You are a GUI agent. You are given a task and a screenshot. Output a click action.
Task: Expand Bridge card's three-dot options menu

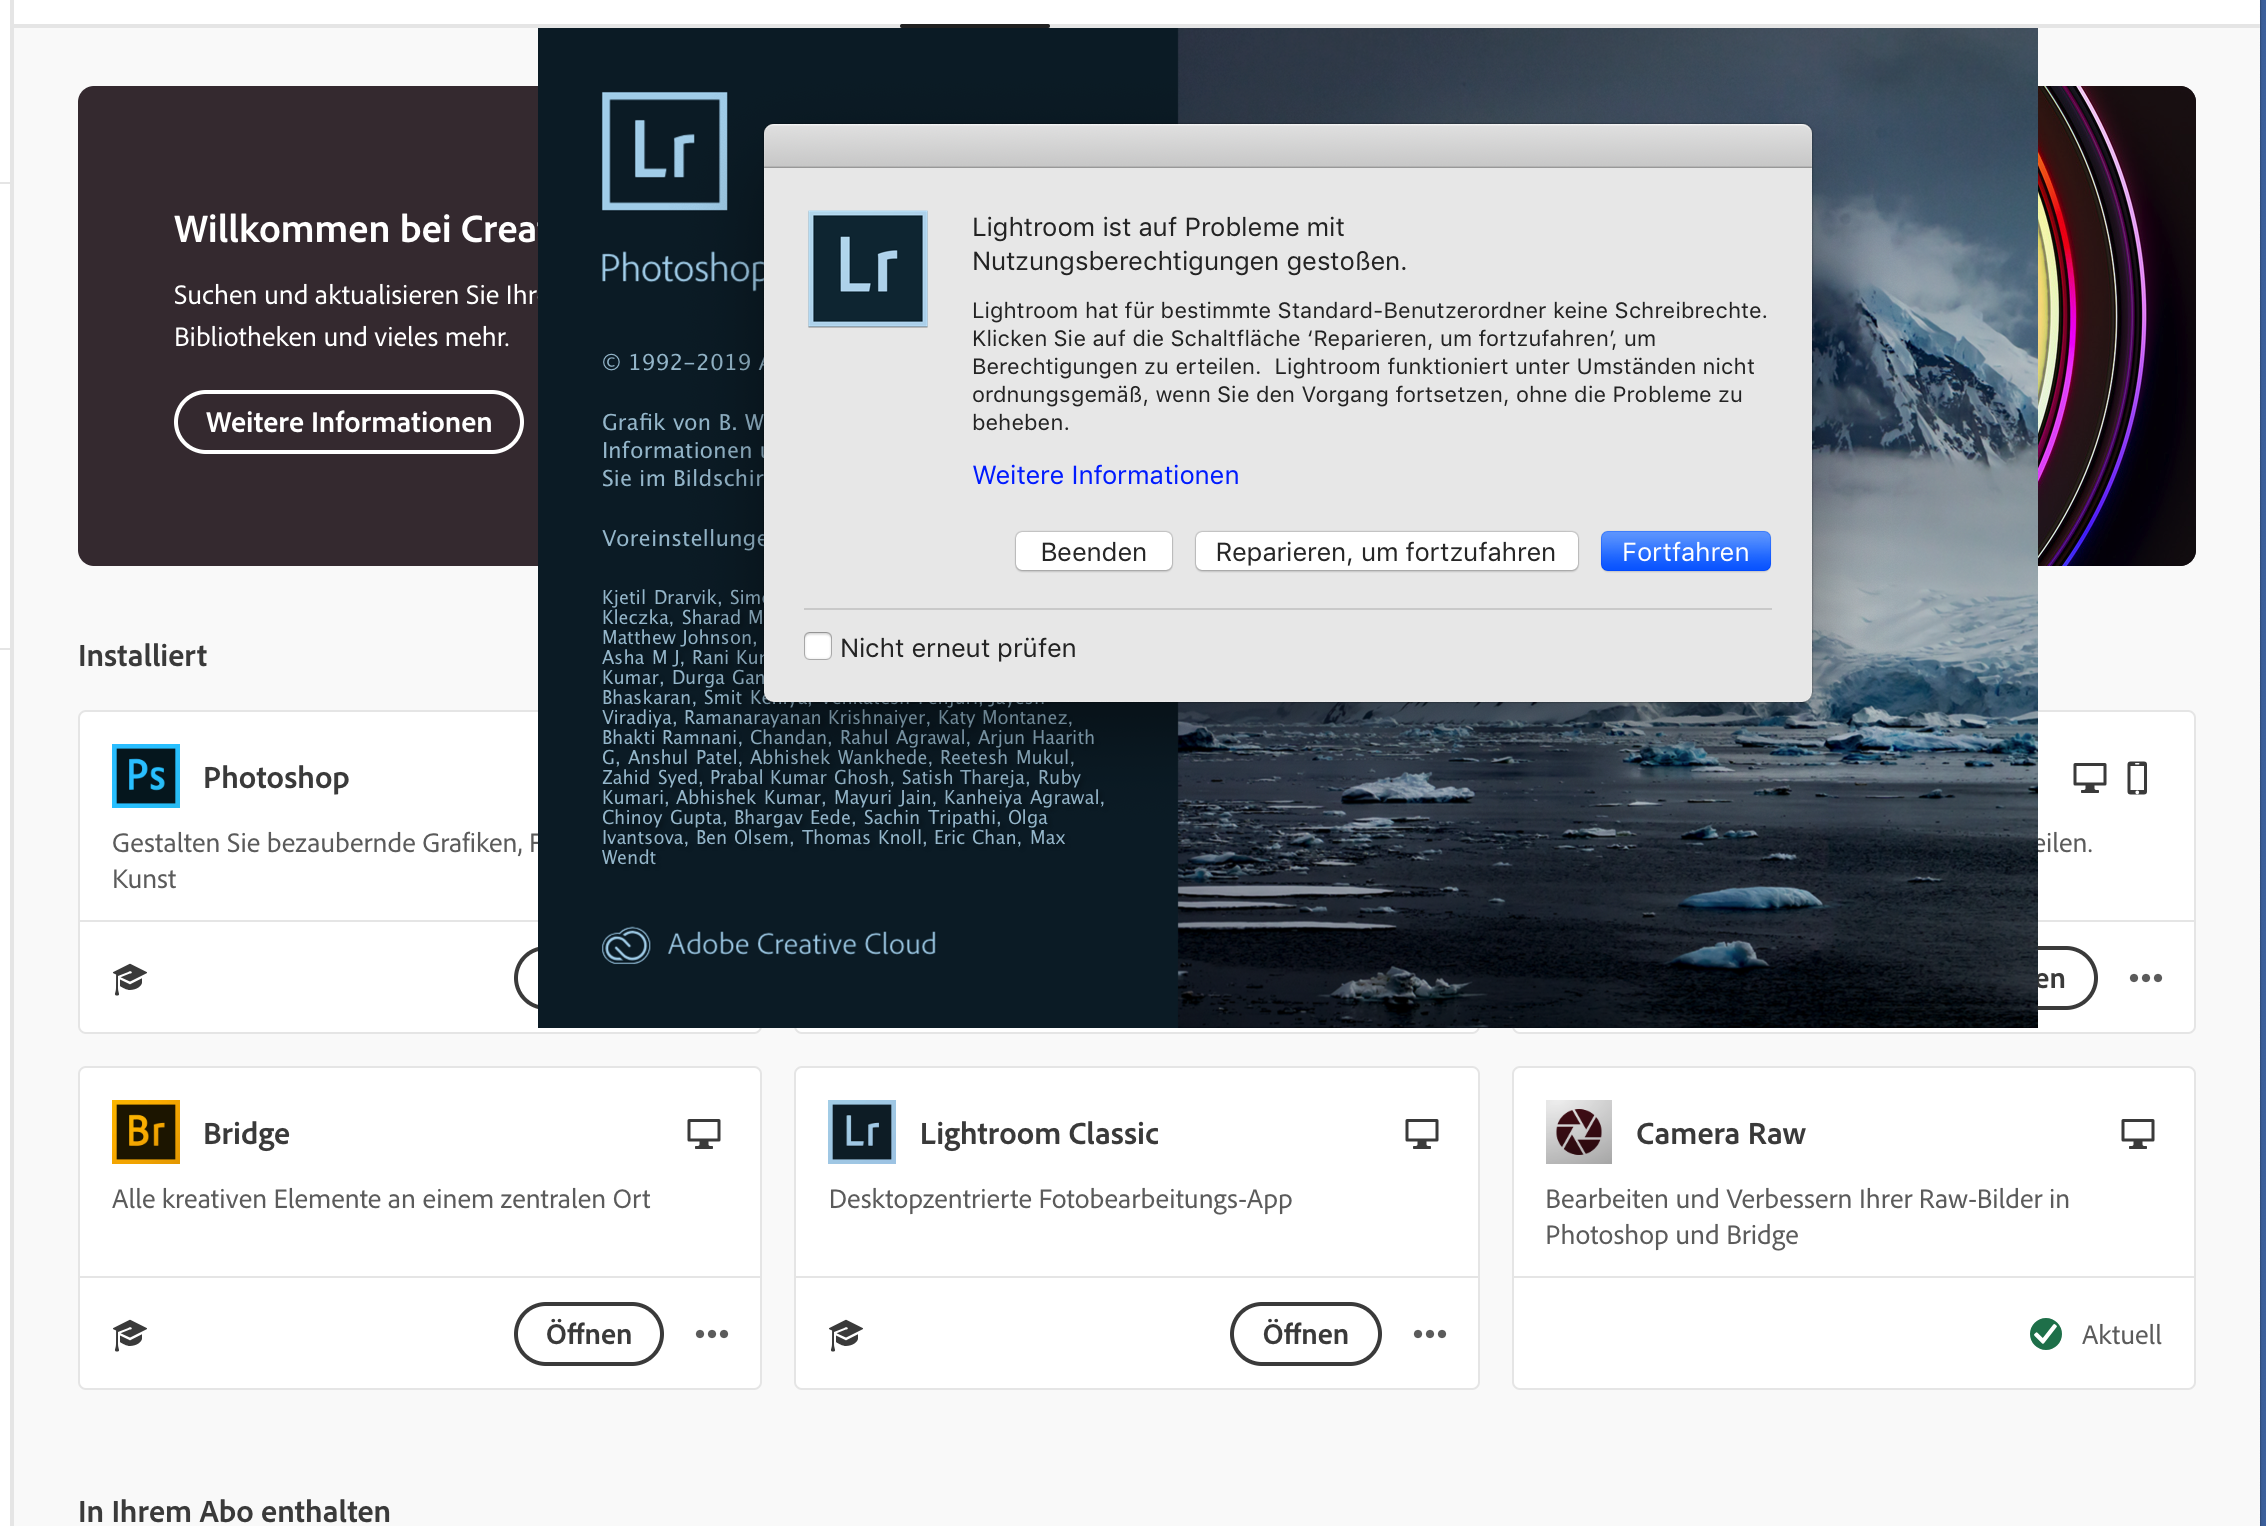712,1334
